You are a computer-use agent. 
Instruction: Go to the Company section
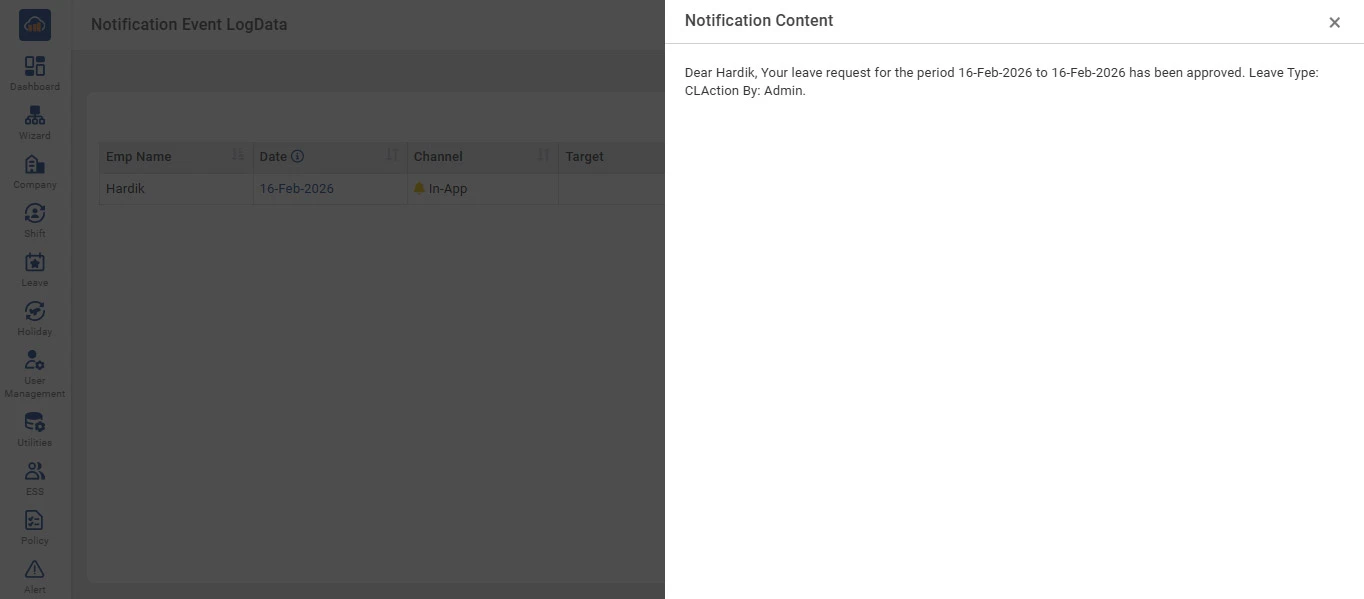tap(35, 165)
